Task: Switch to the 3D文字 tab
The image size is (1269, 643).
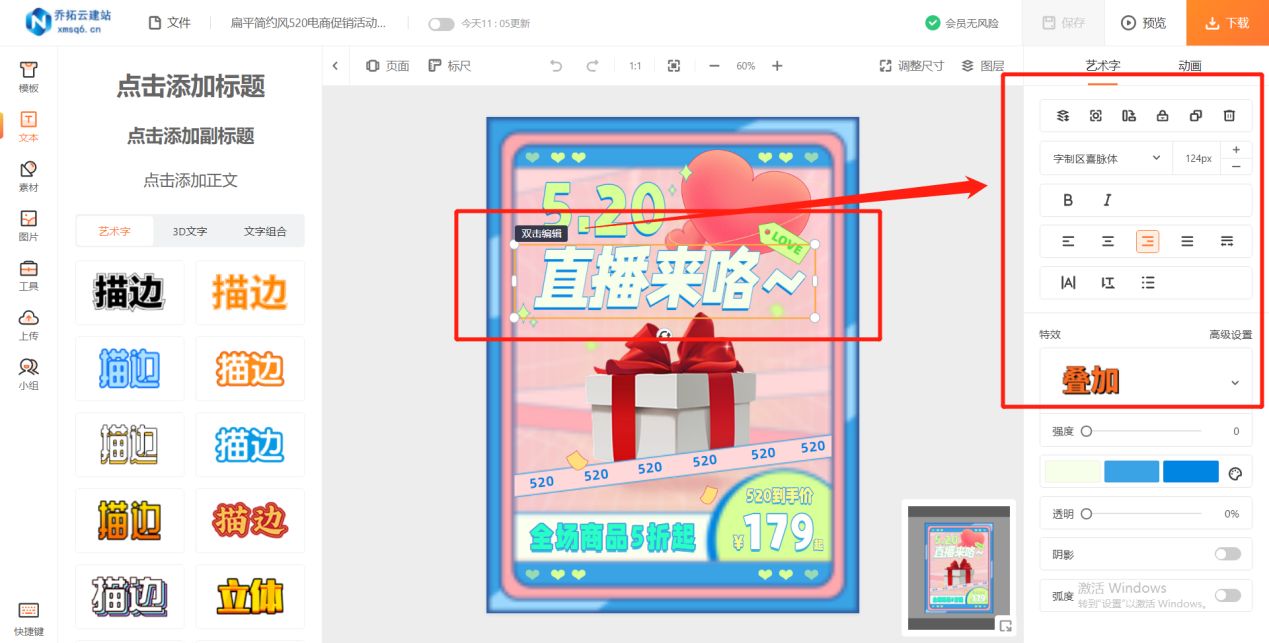Action: click(x=189, y=230)
